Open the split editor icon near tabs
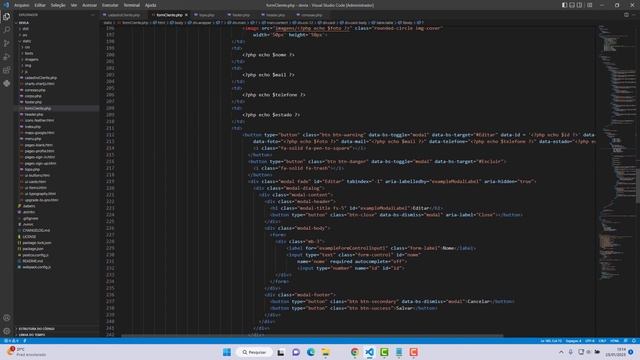 click(x=626, y=15)
